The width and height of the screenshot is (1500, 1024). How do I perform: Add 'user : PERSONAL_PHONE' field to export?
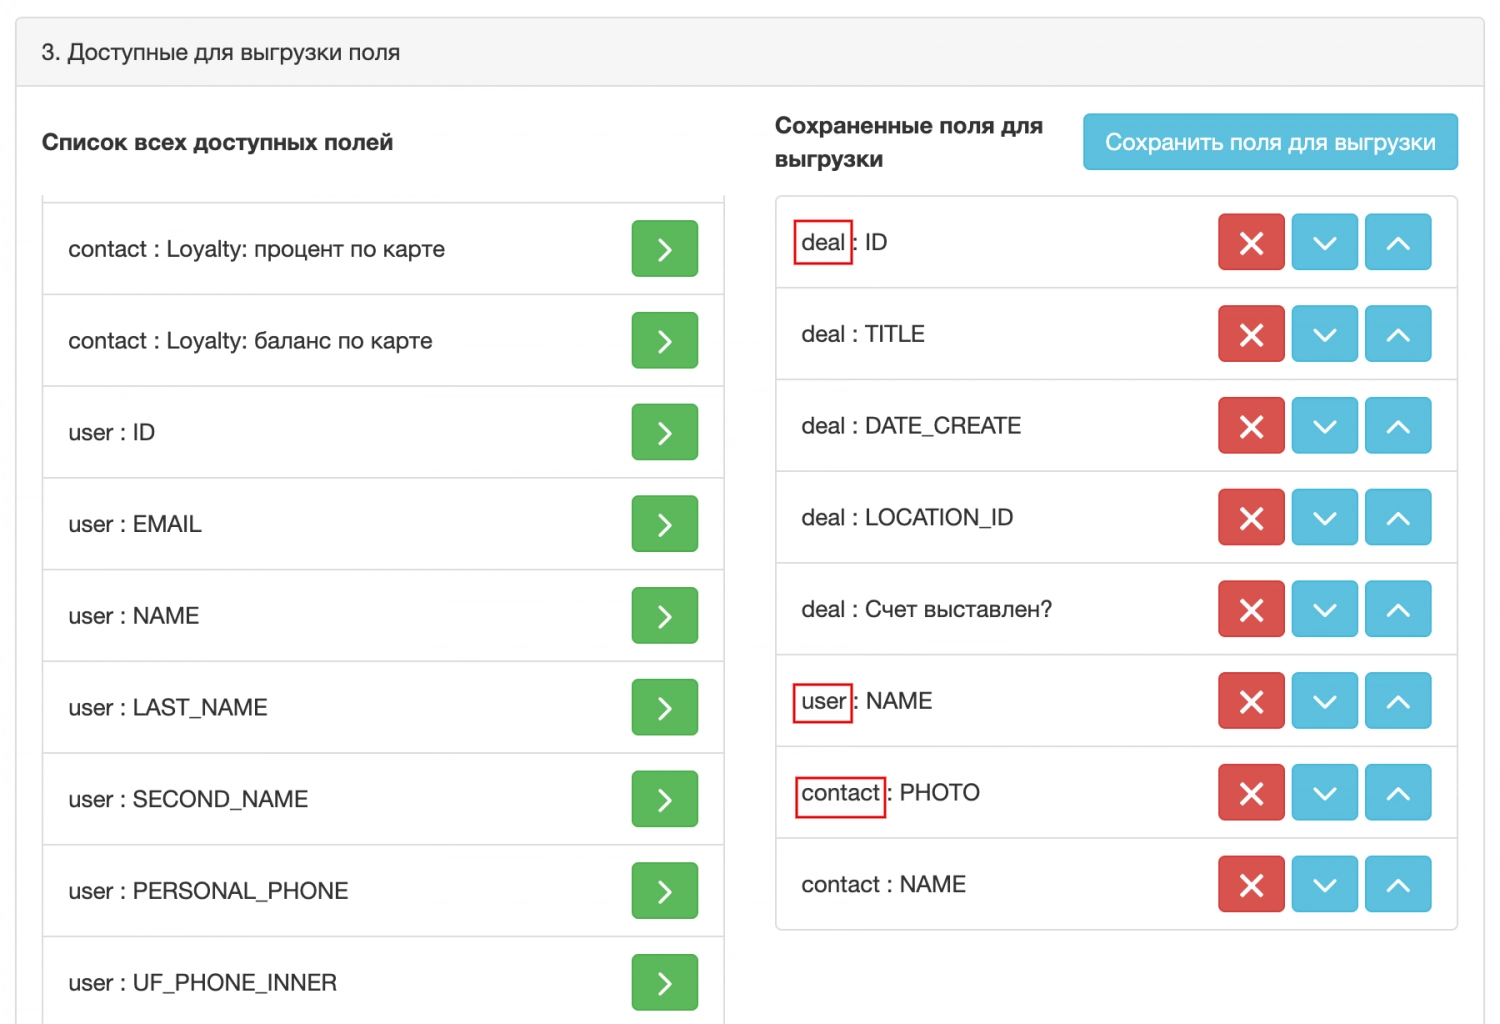tap(664, 891)
